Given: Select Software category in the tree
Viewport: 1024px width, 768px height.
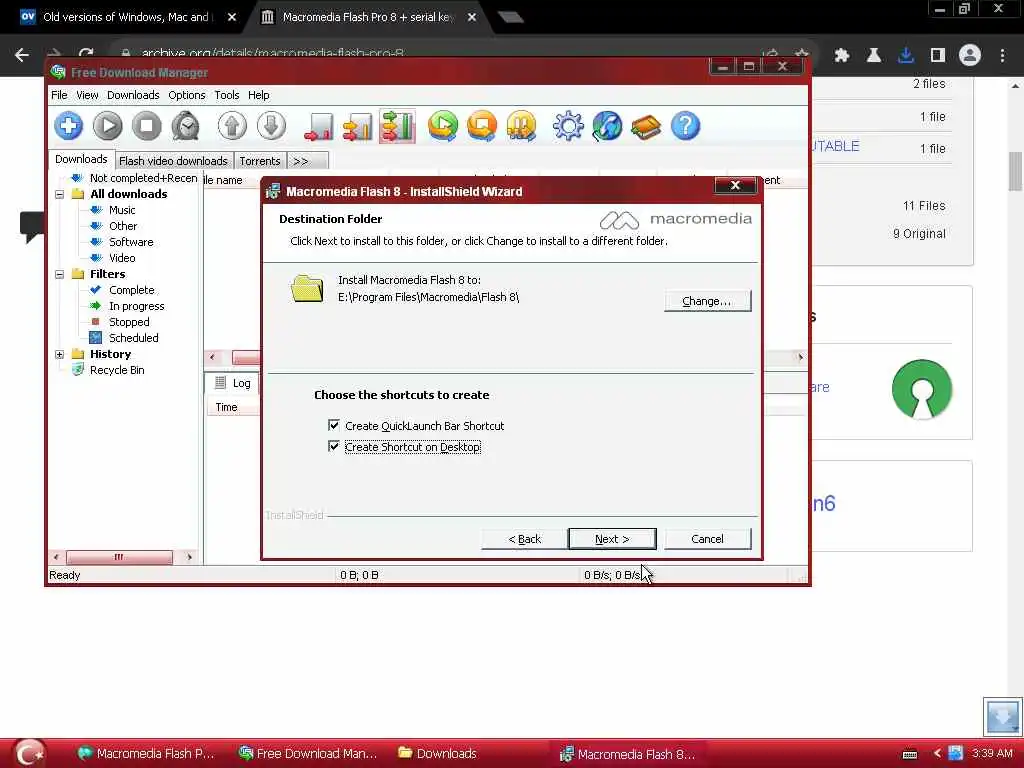Looking at the screenshot, I should [131, 242].
